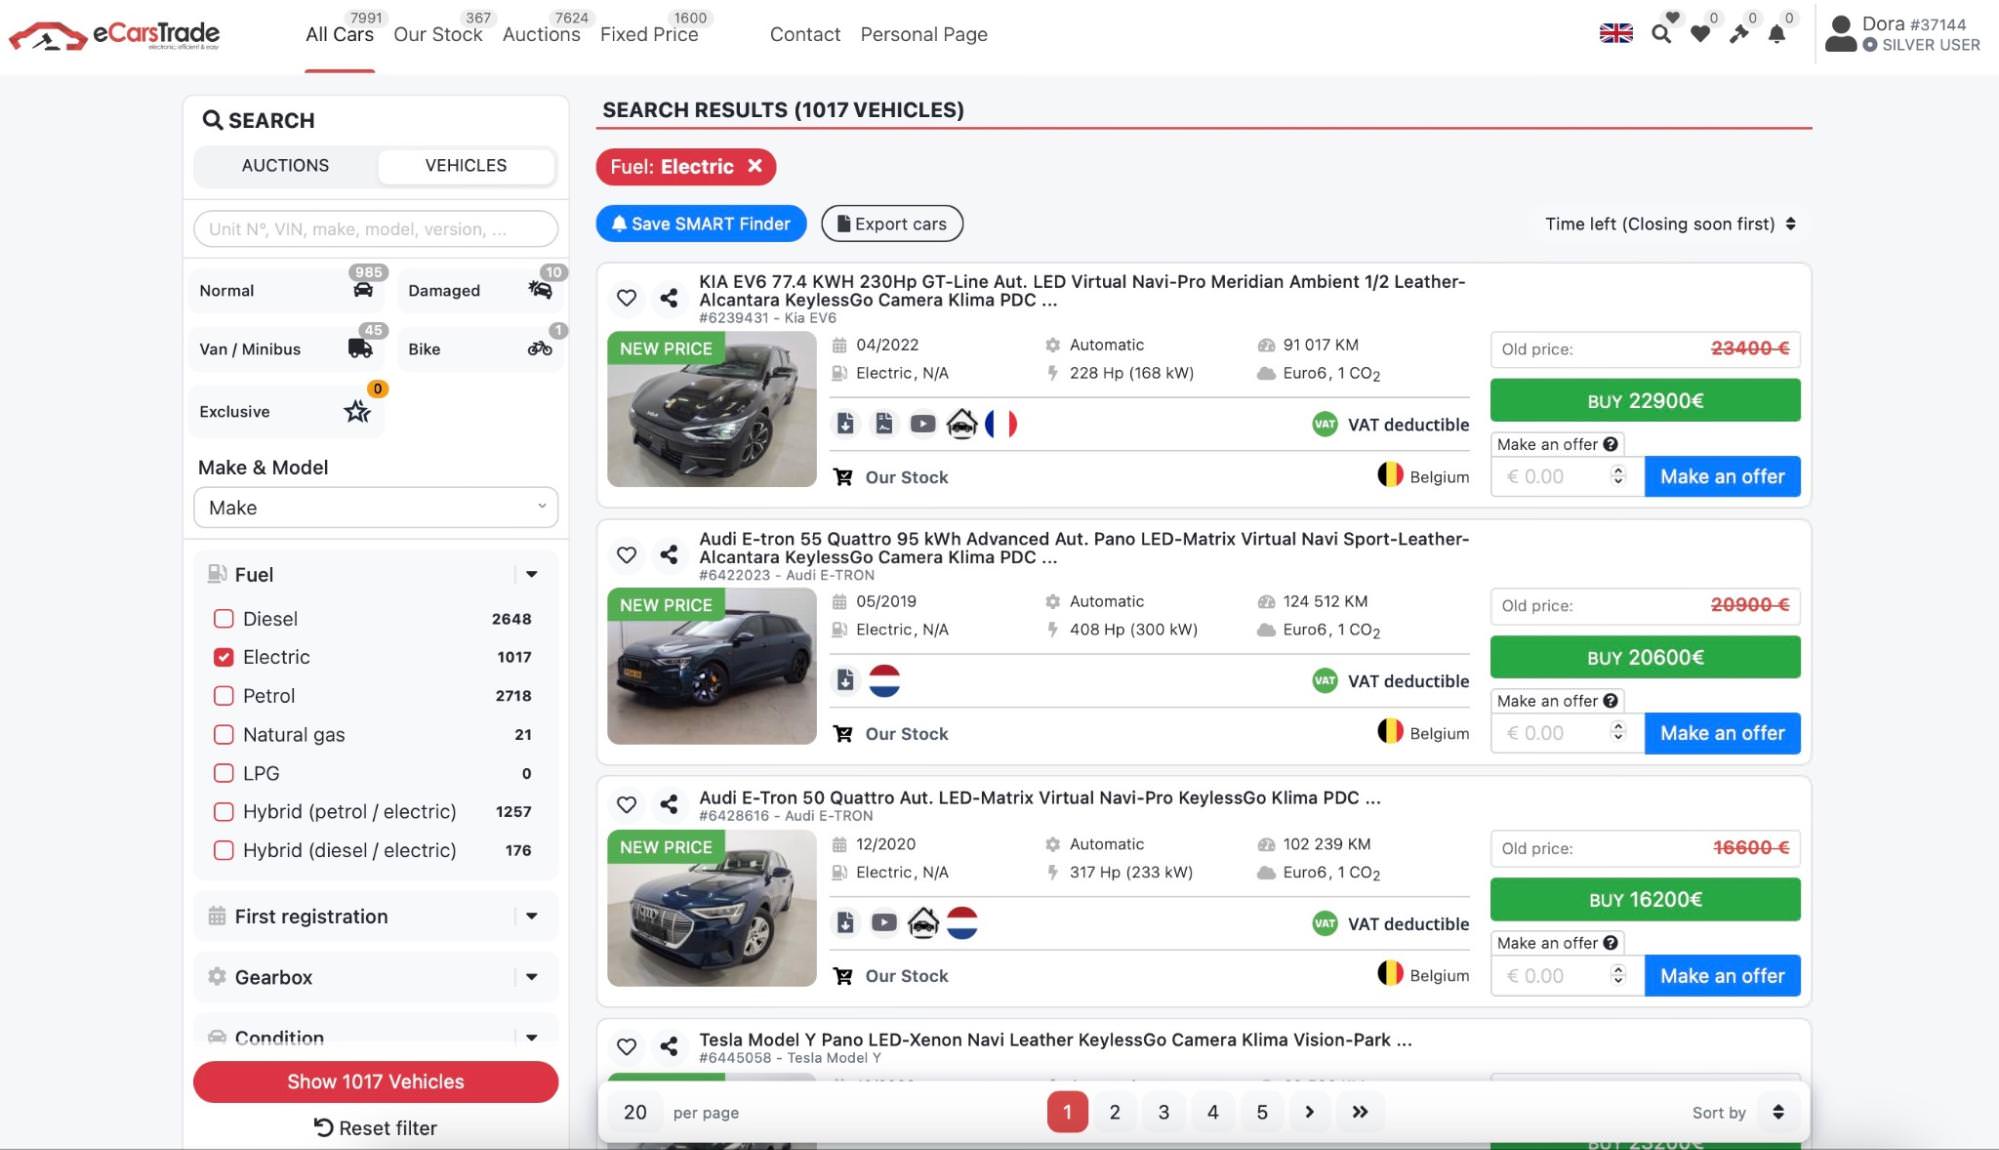This screenshot has height=1150, width=1999.
Task: Check the Diesel fuel checkbox
Action: tap(224, 619)
